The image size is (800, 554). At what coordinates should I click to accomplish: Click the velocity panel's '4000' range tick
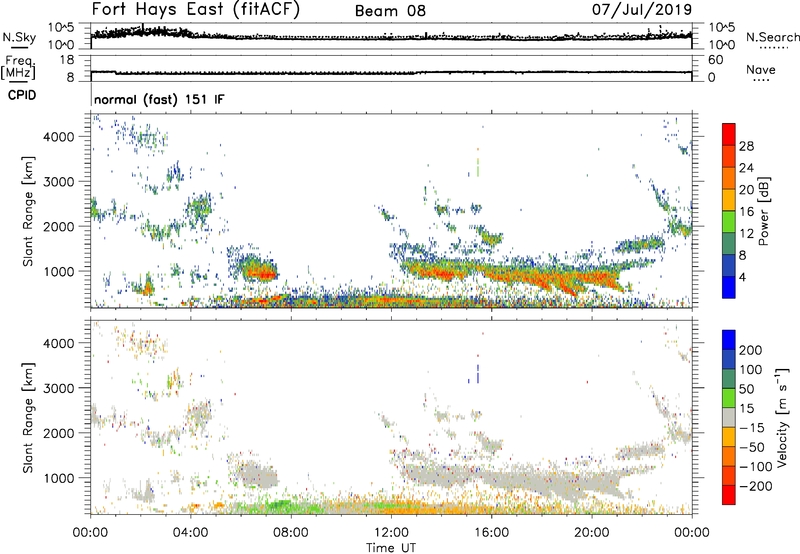tap(59, 343)
